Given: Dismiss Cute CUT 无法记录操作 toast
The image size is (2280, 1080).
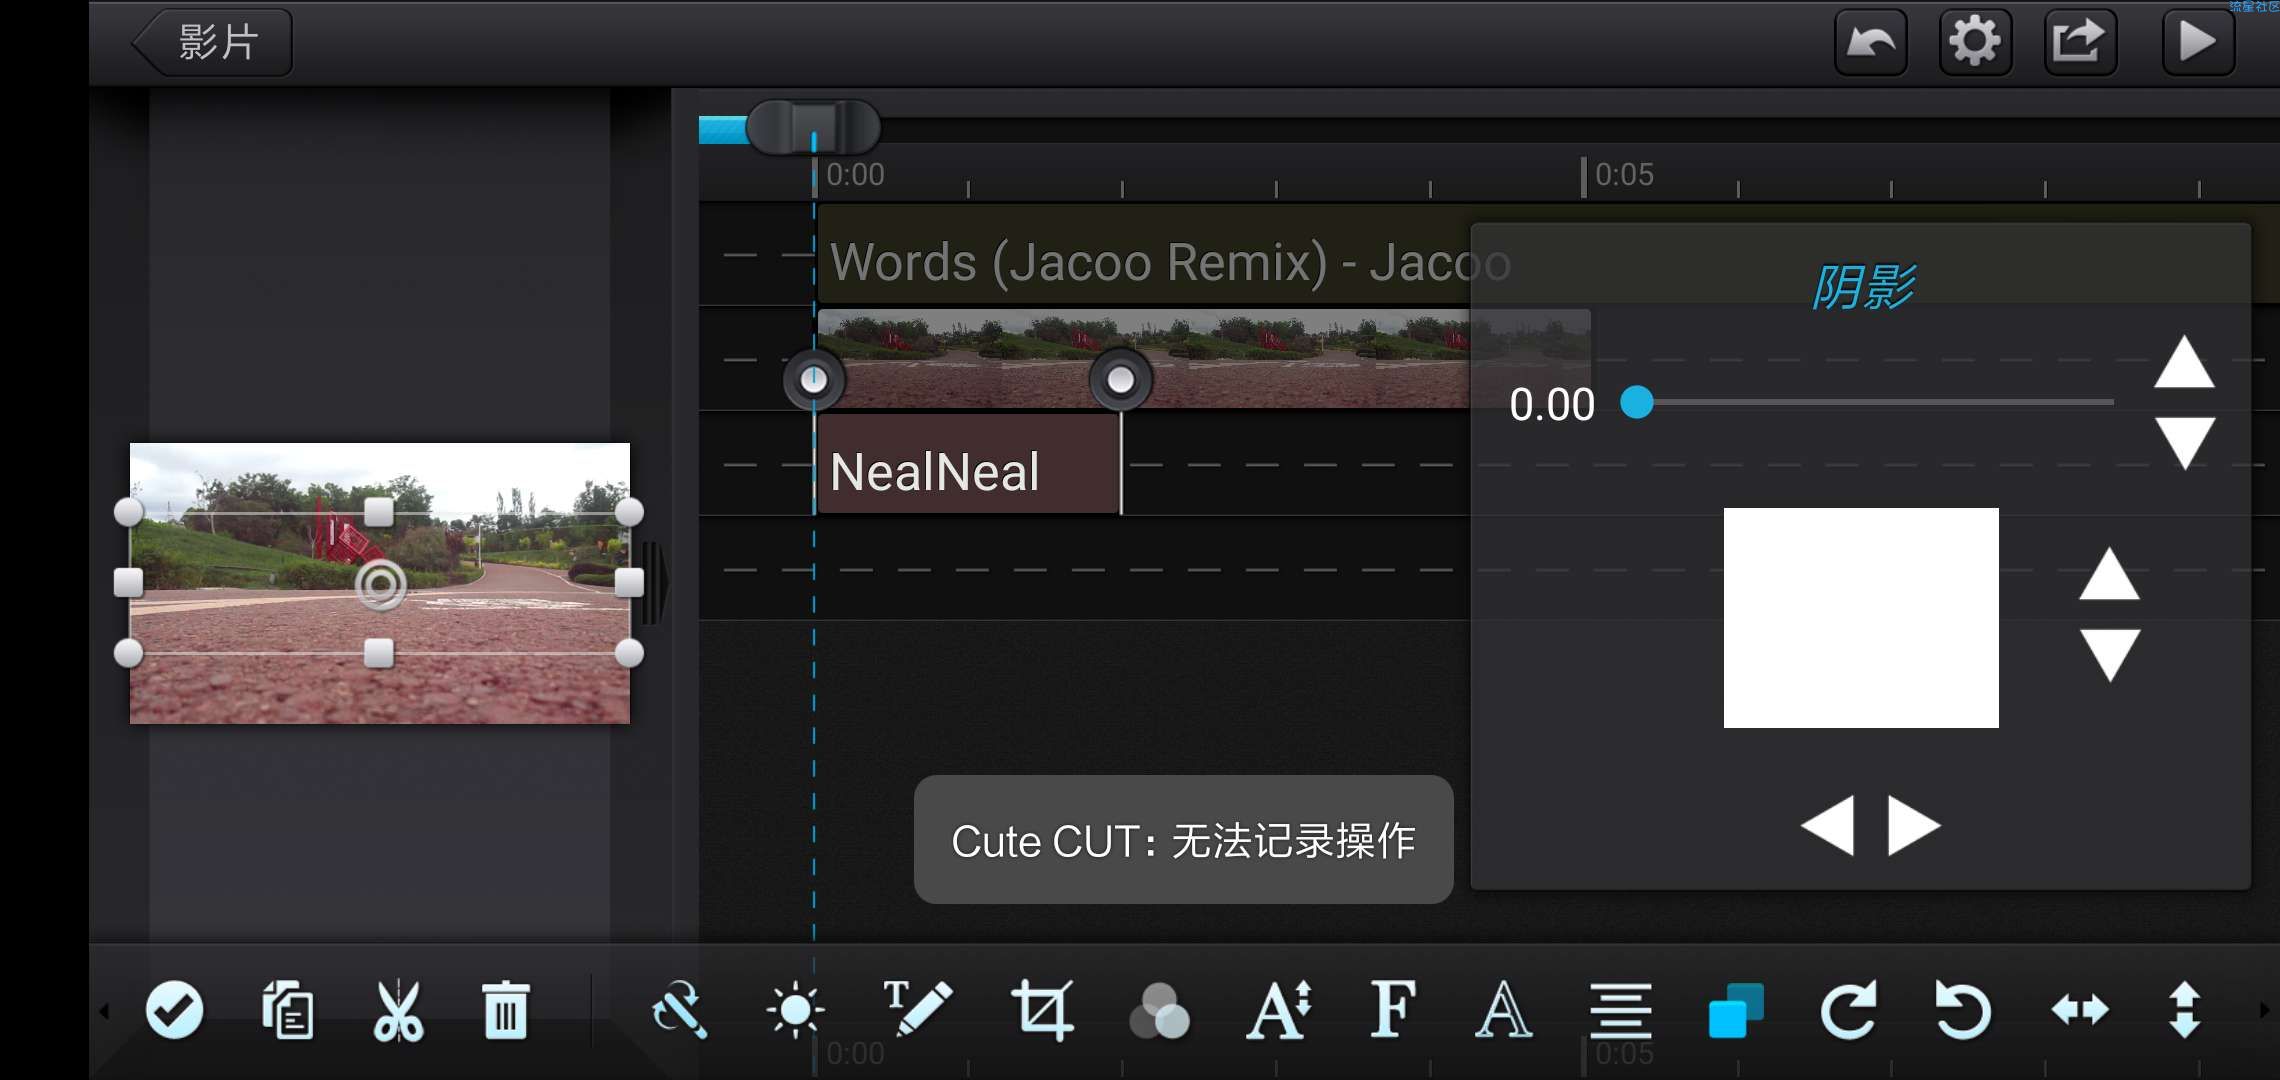Looking at the screenshot, I should 1183,840.
